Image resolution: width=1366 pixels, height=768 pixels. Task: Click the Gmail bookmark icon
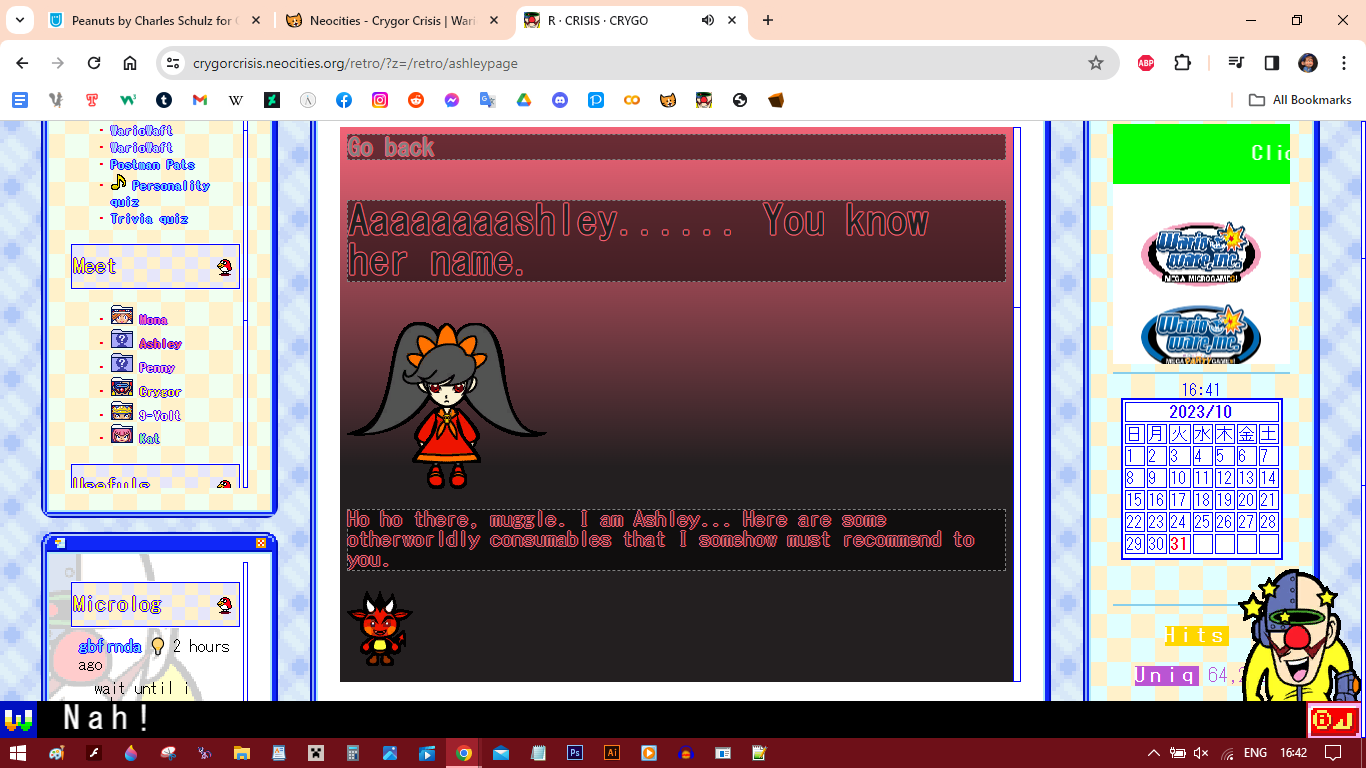point(200,100)
